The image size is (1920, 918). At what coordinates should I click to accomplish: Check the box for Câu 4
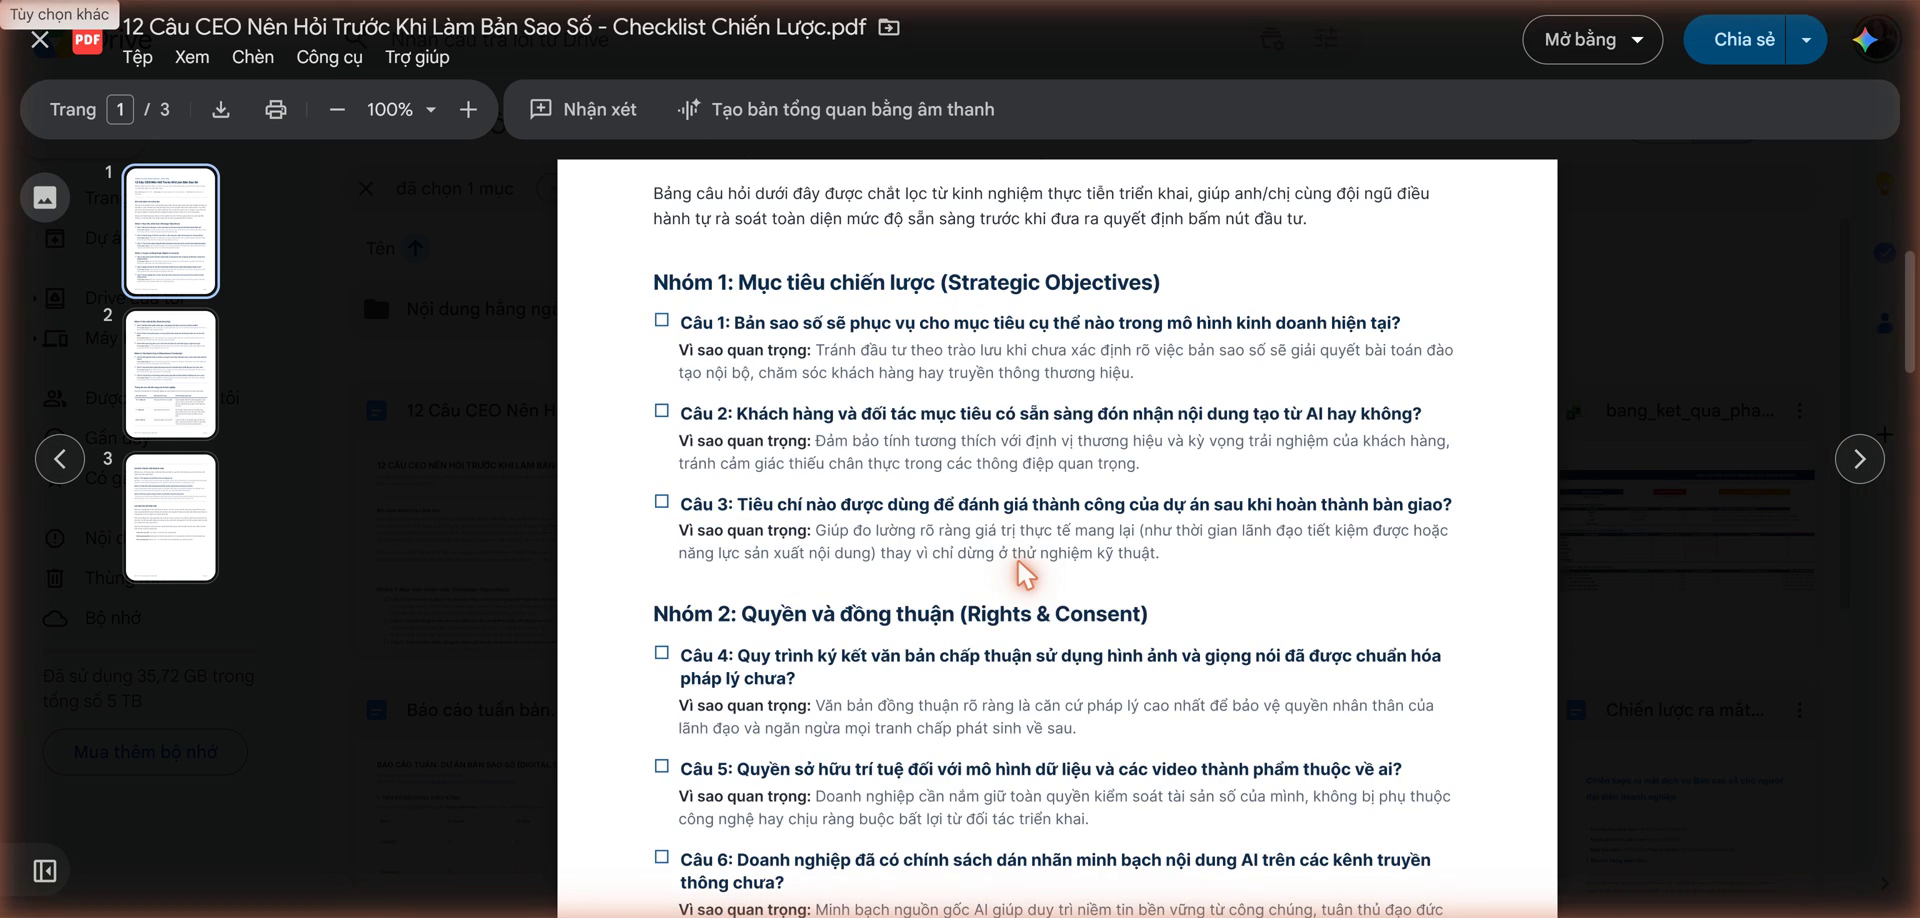662,653
